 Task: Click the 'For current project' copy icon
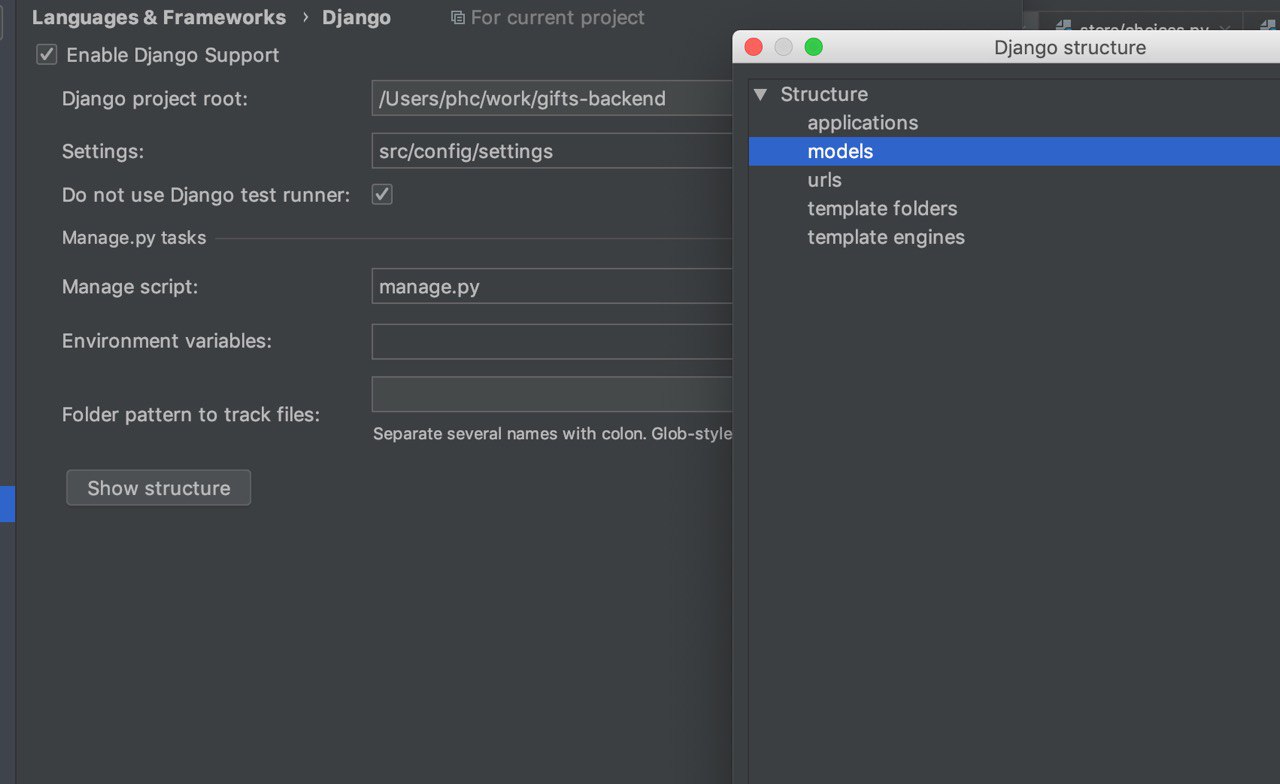(x=458, y=18)
